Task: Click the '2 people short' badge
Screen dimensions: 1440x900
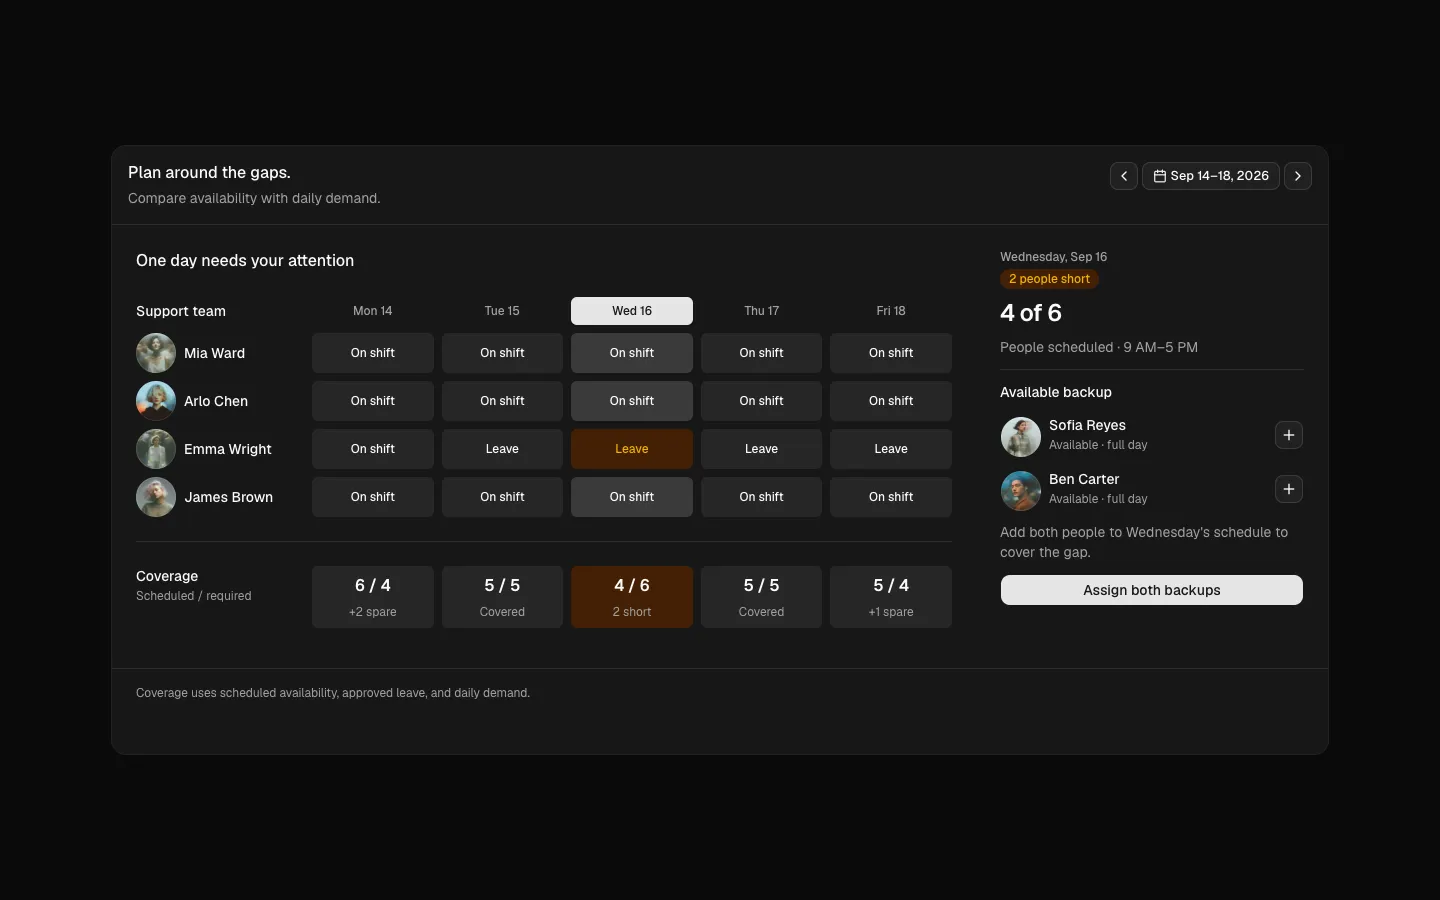Action: click(1049, 279)
